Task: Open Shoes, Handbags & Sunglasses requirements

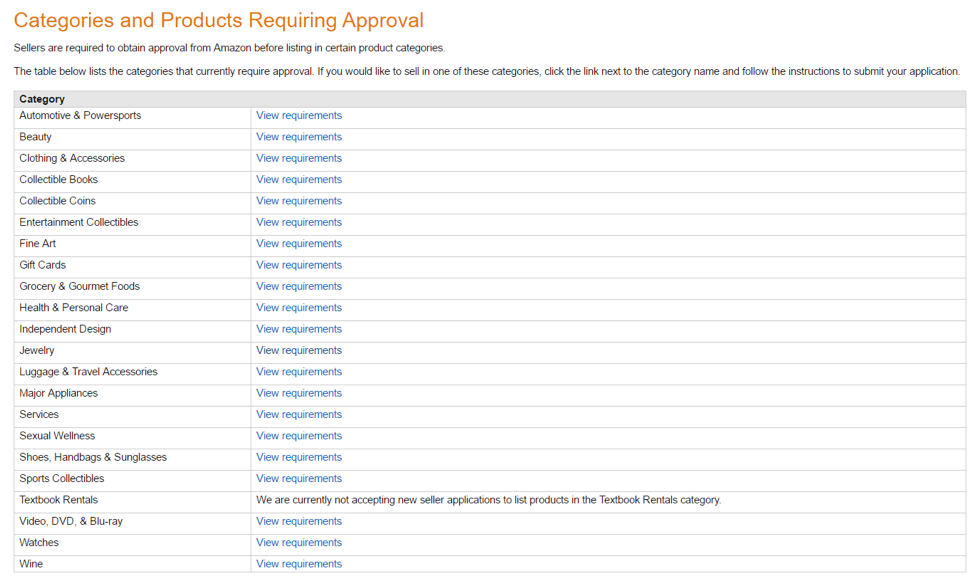Action: pos(298,456)
